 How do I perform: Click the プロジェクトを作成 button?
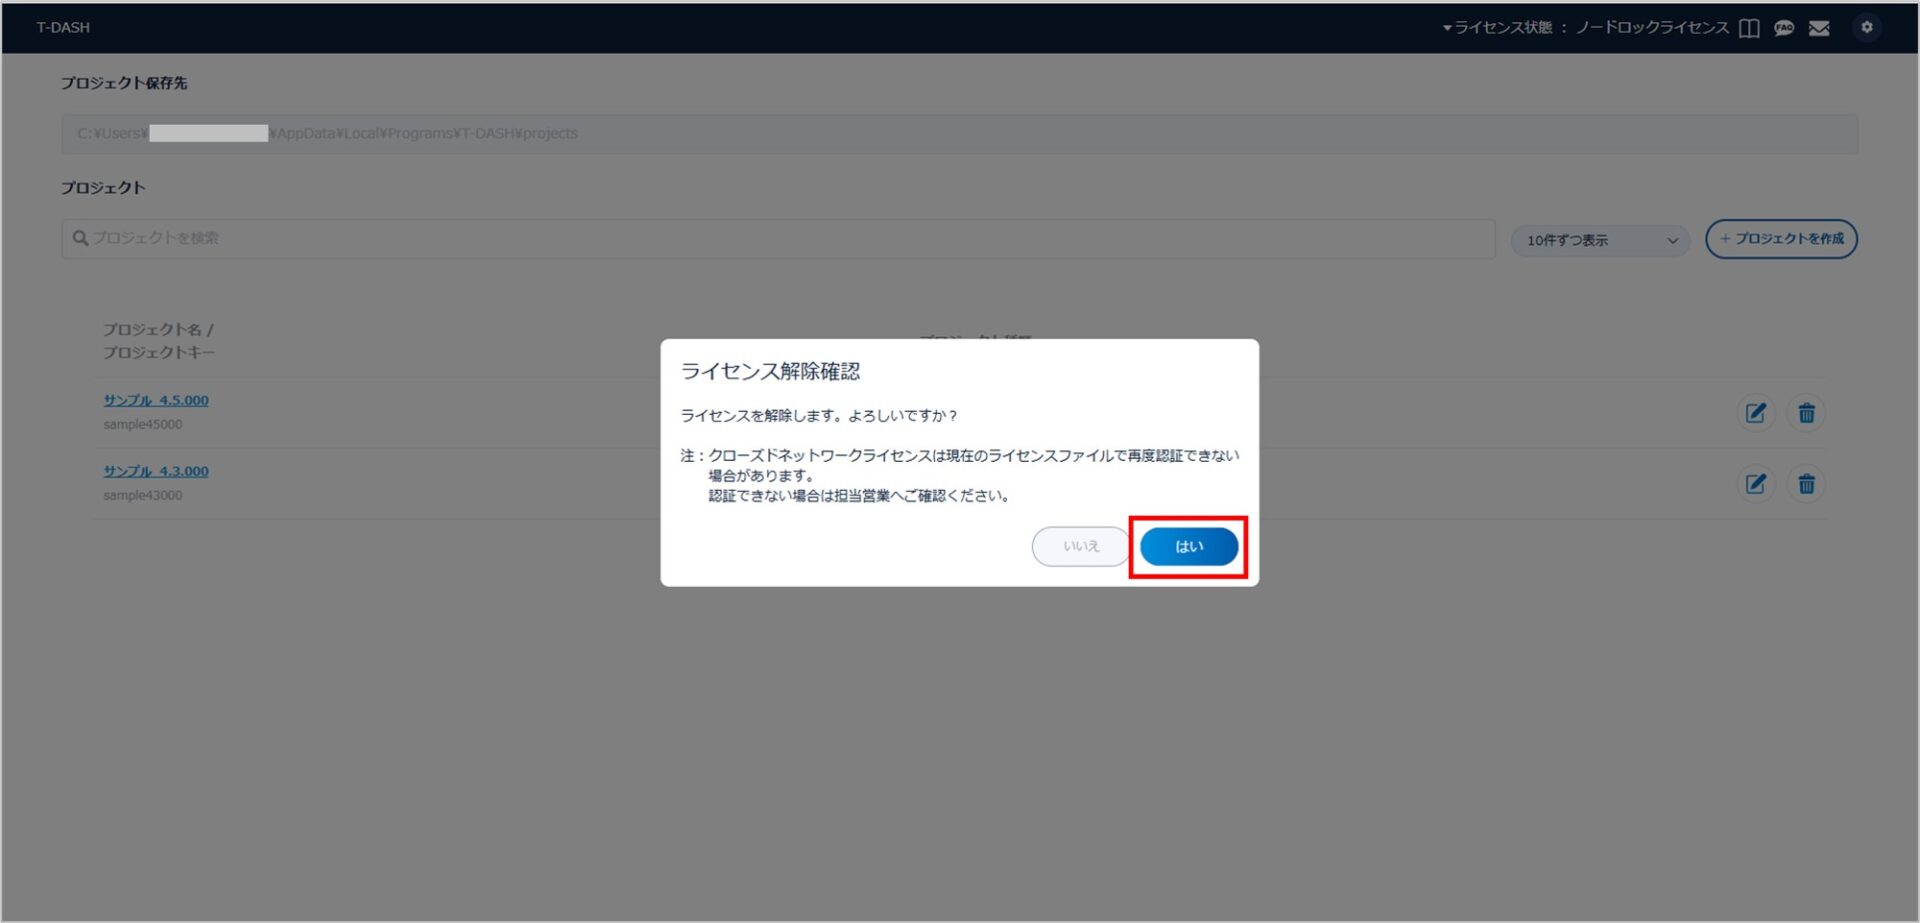coord(1781,239)
